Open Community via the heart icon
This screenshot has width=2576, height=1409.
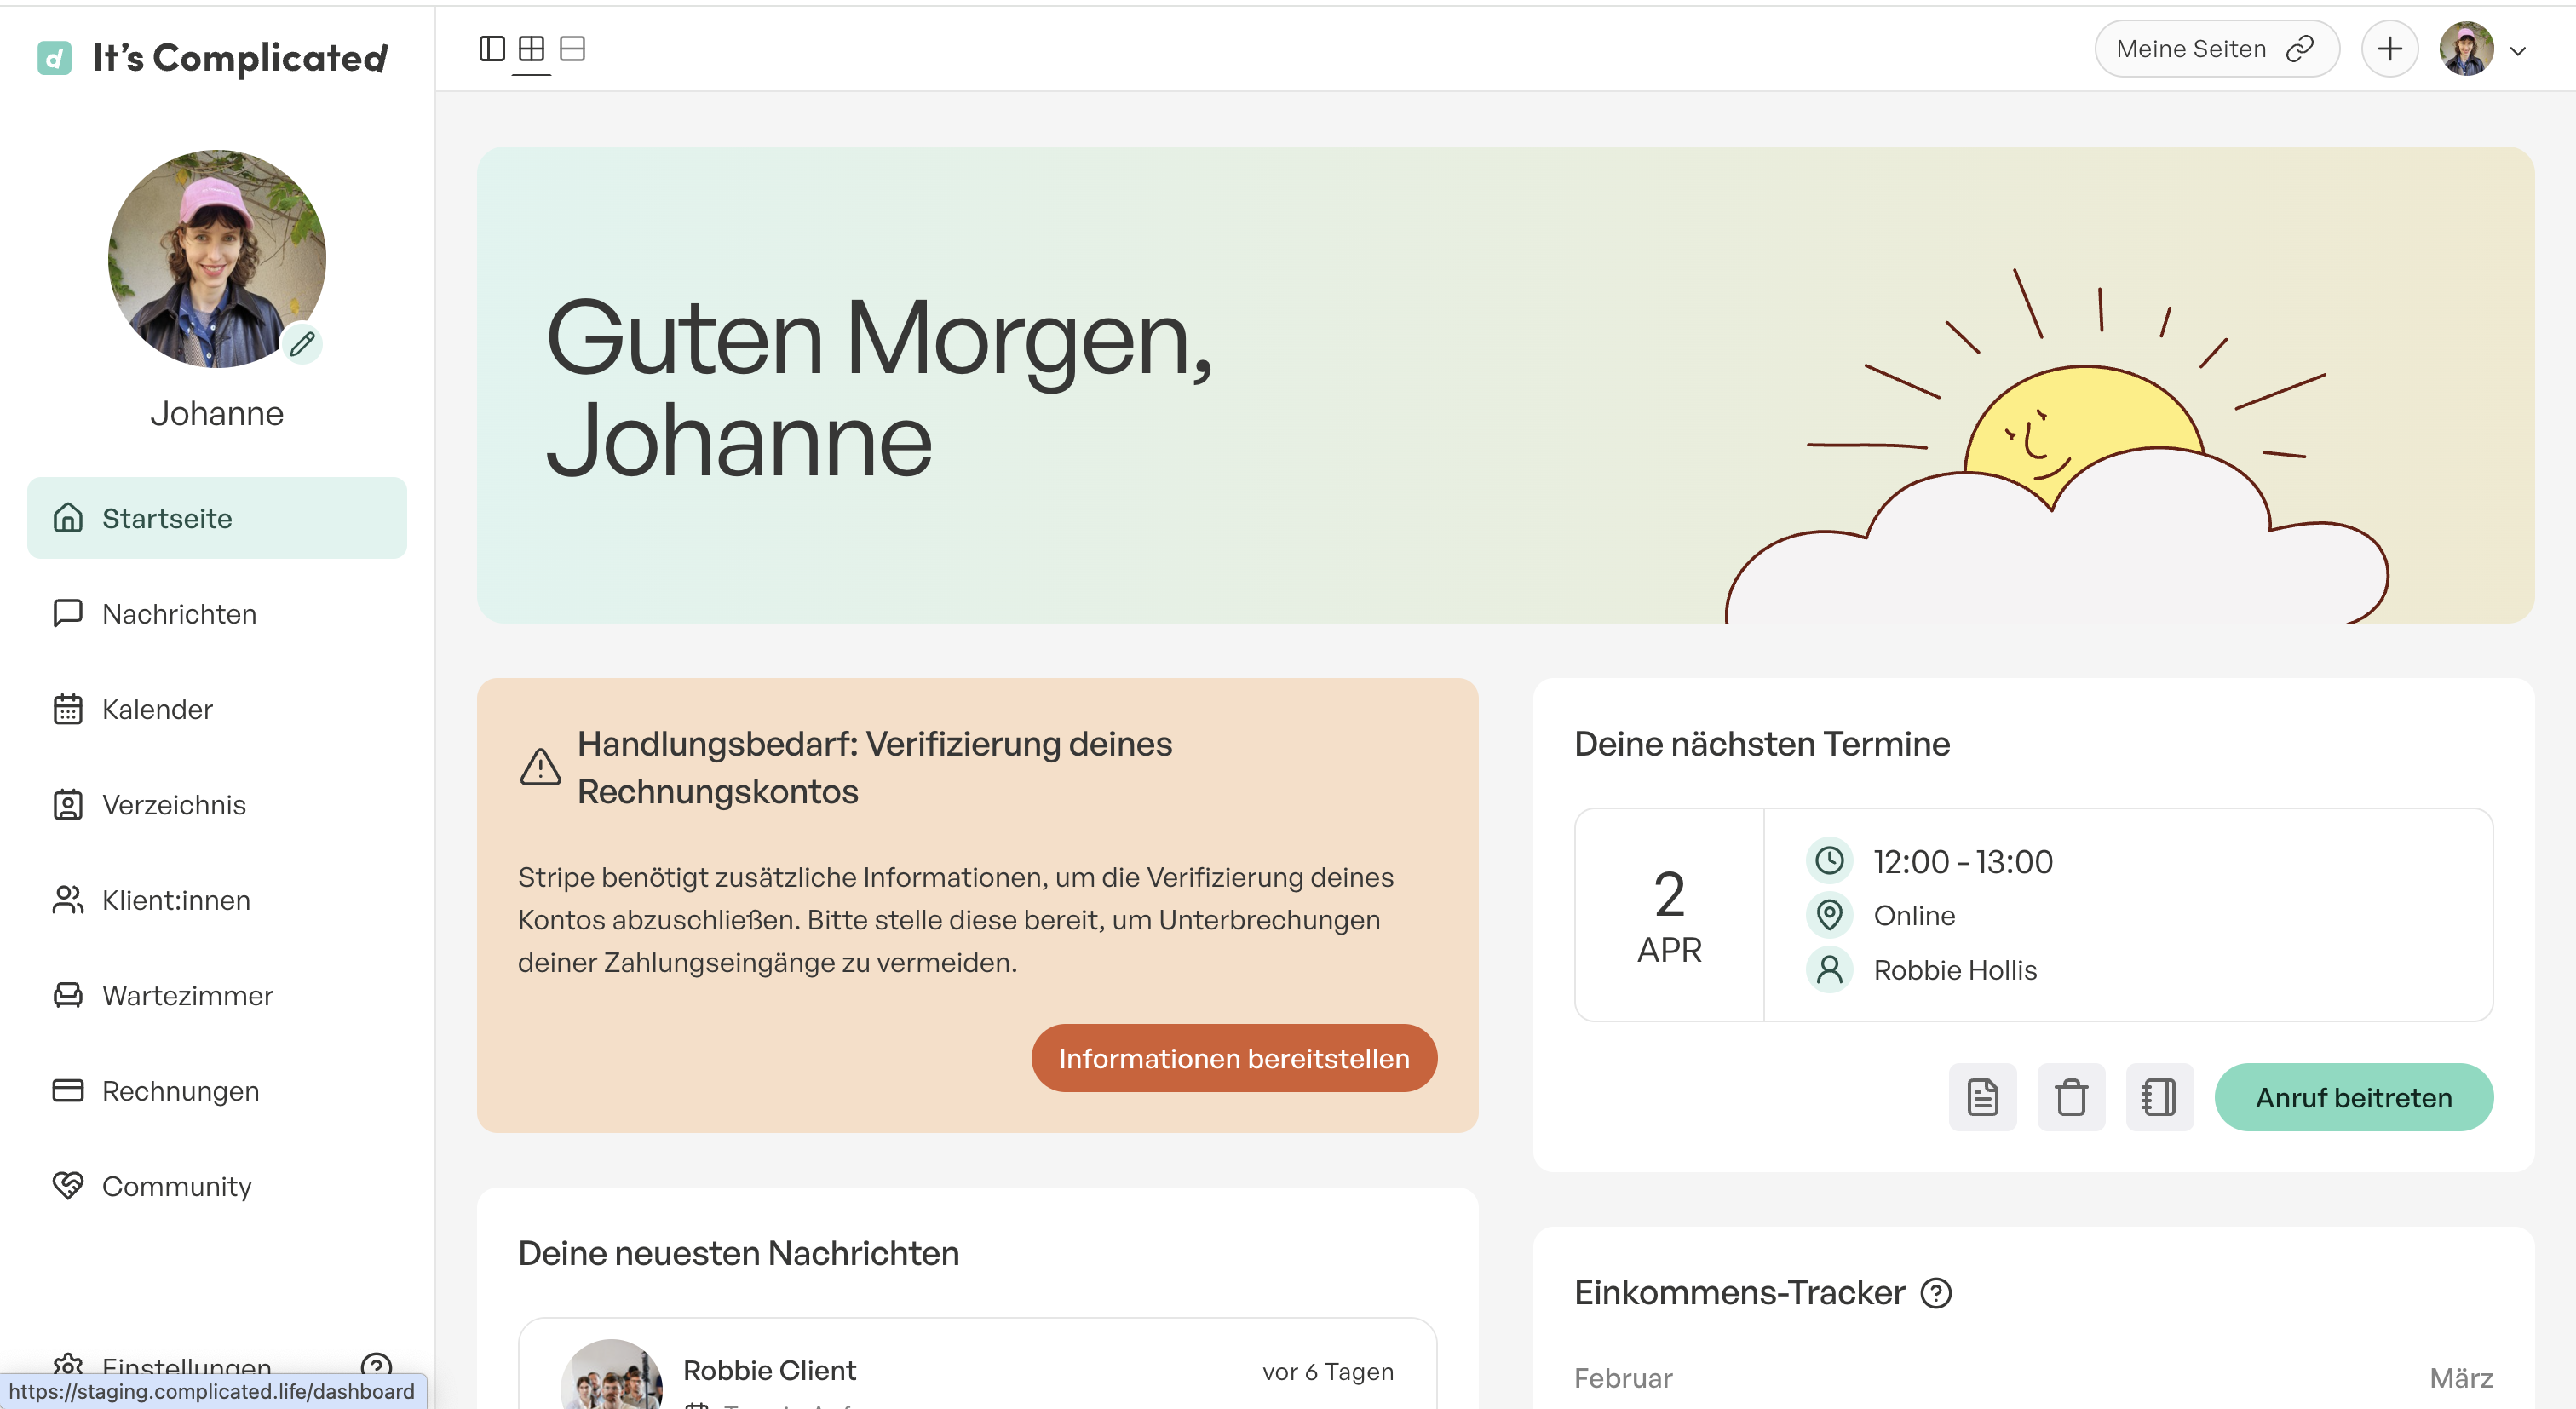pos(67,1186)
